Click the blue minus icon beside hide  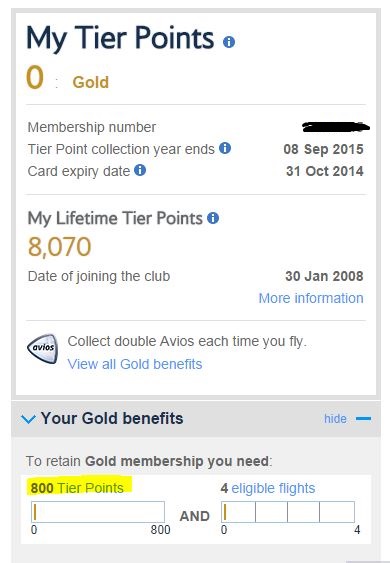[x=363, y=419]
